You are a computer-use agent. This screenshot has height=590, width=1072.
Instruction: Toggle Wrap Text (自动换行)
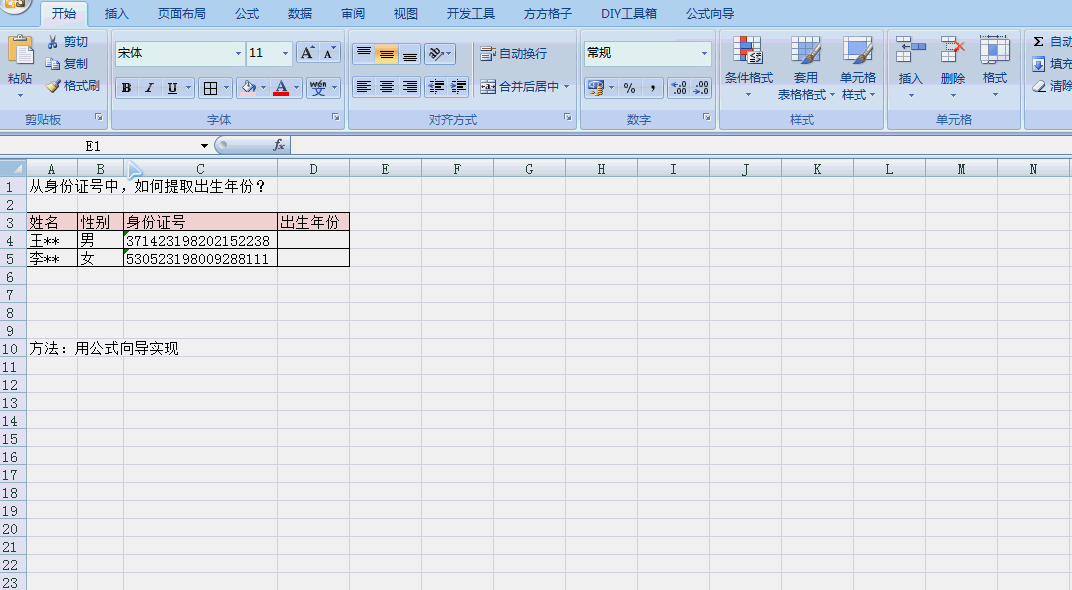click(513, 53)
